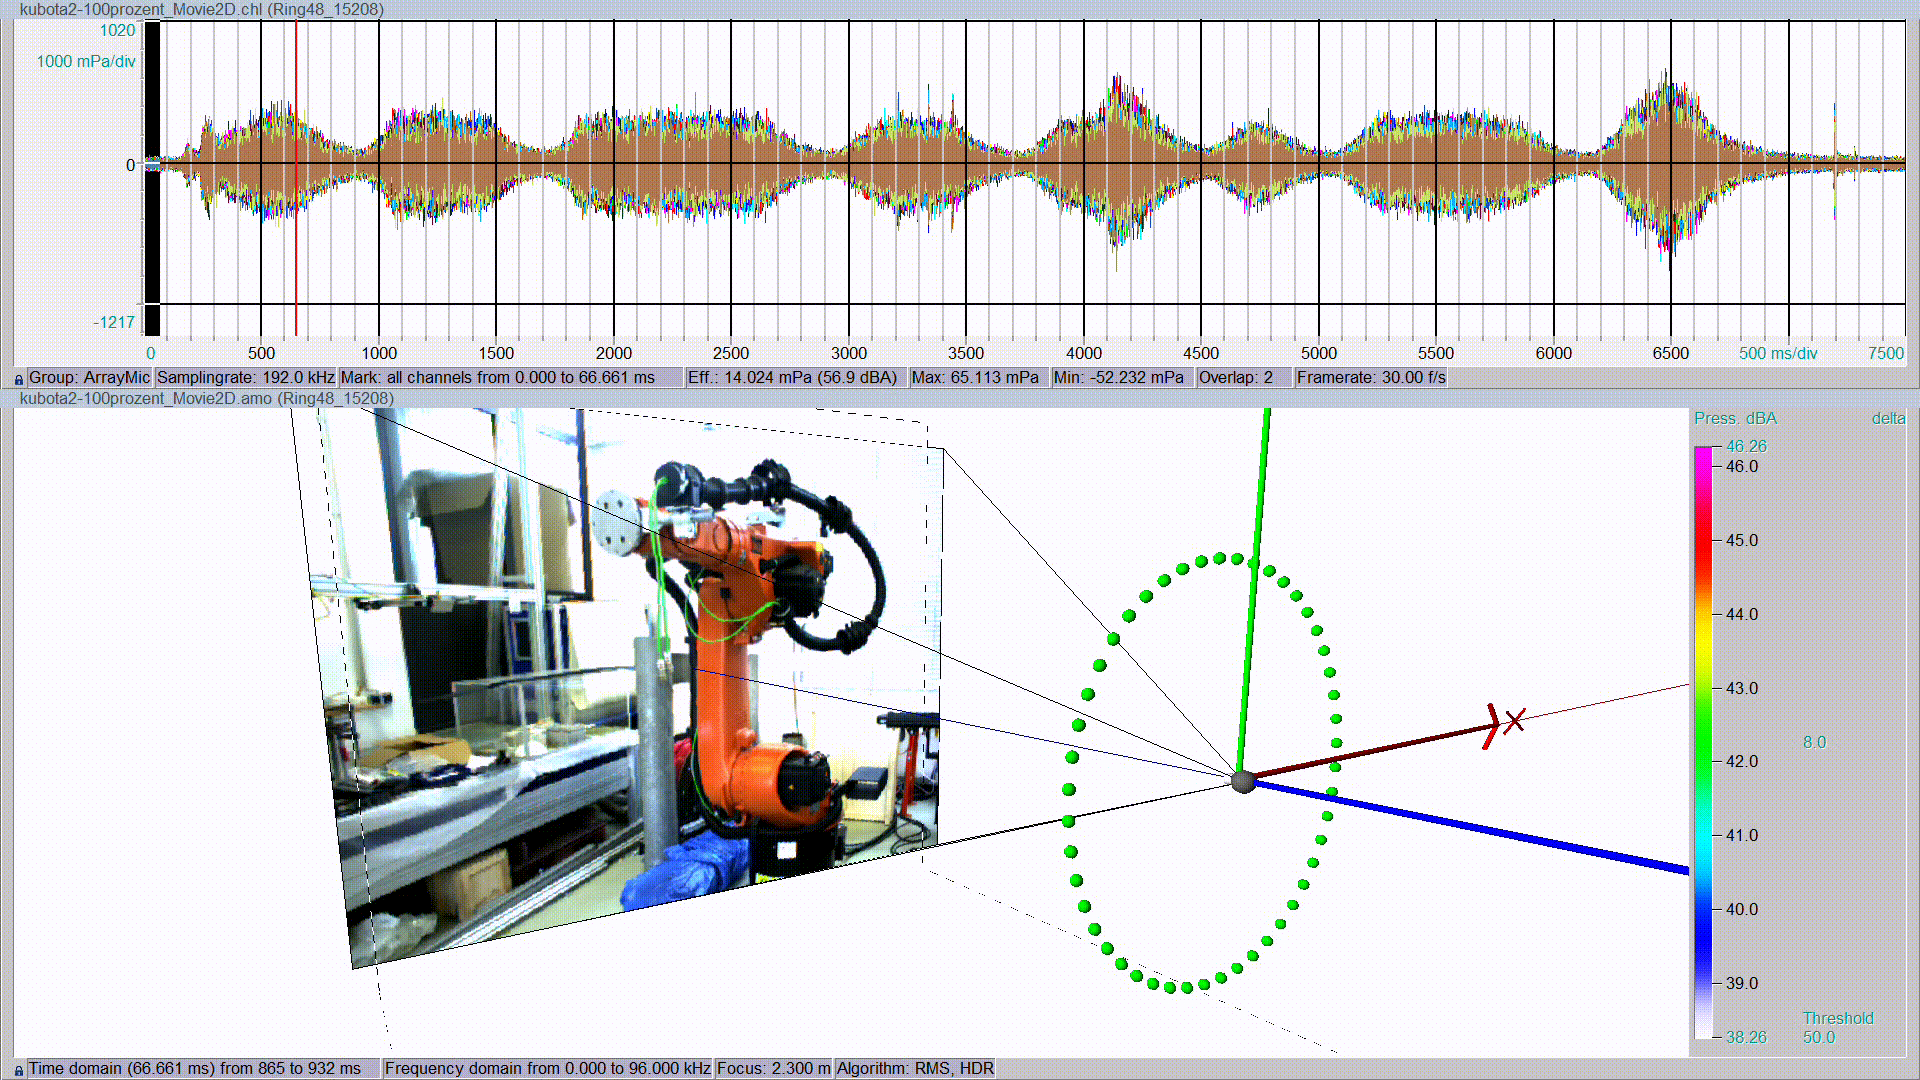Viewport: 1920px width, 1080px height.
Task: Select the kubota2 Movie2D.chl window title
Action: pyautogui.click(x=201, y=9)
